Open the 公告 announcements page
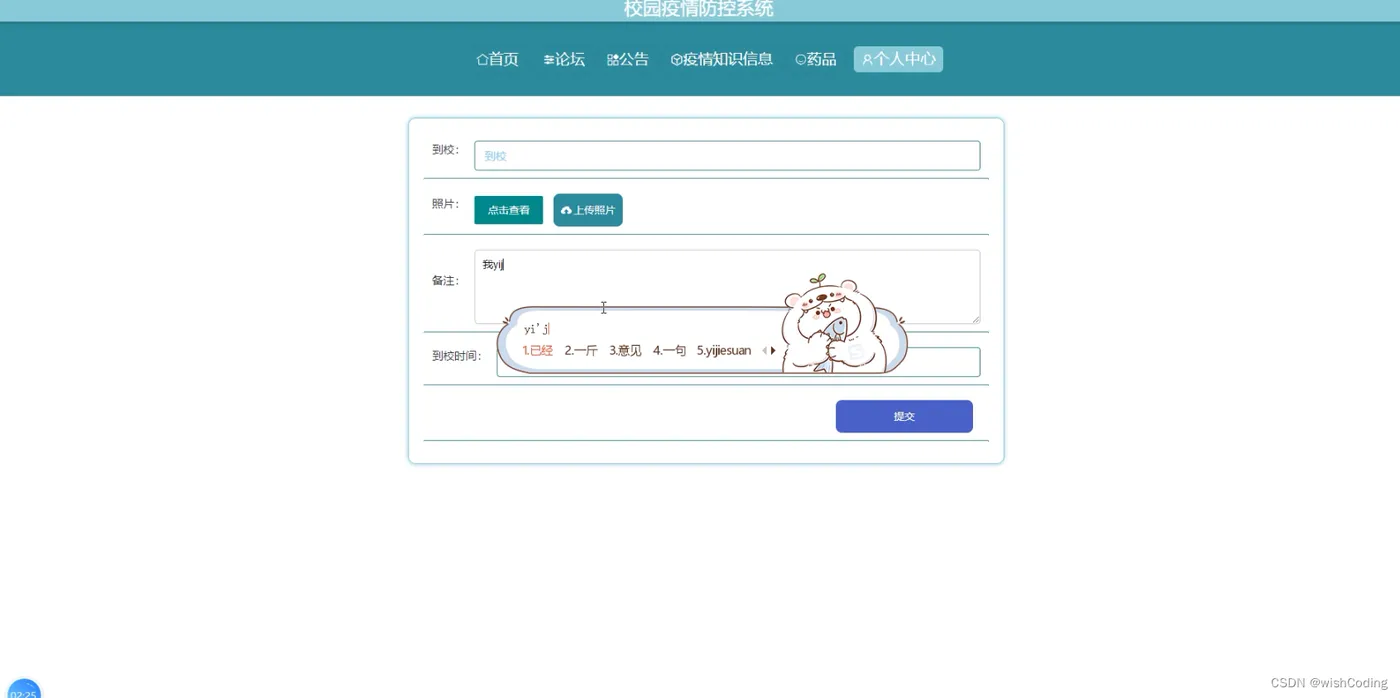 point(628,59)
